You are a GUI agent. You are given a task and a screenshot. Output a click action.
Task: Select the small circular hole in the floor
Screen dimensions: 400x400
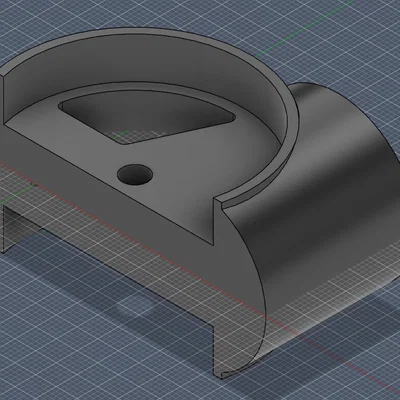[135, 174]
